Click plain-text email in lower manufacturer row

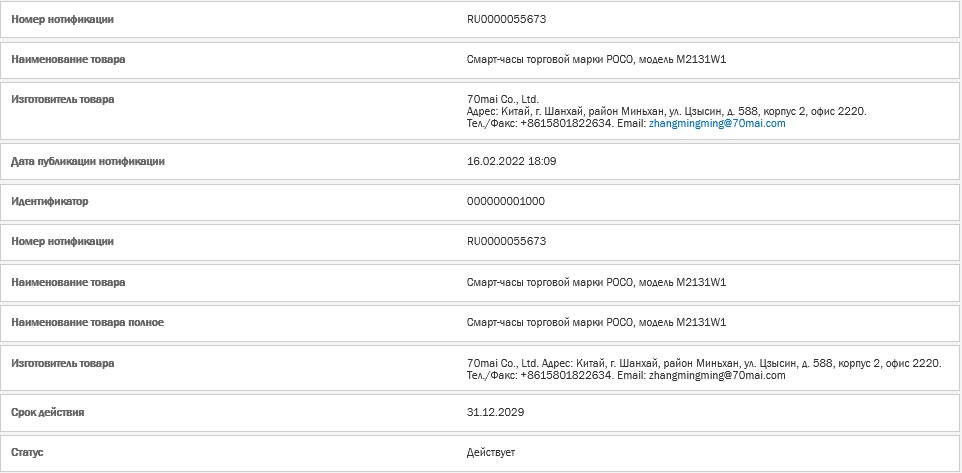click(717, 375)
